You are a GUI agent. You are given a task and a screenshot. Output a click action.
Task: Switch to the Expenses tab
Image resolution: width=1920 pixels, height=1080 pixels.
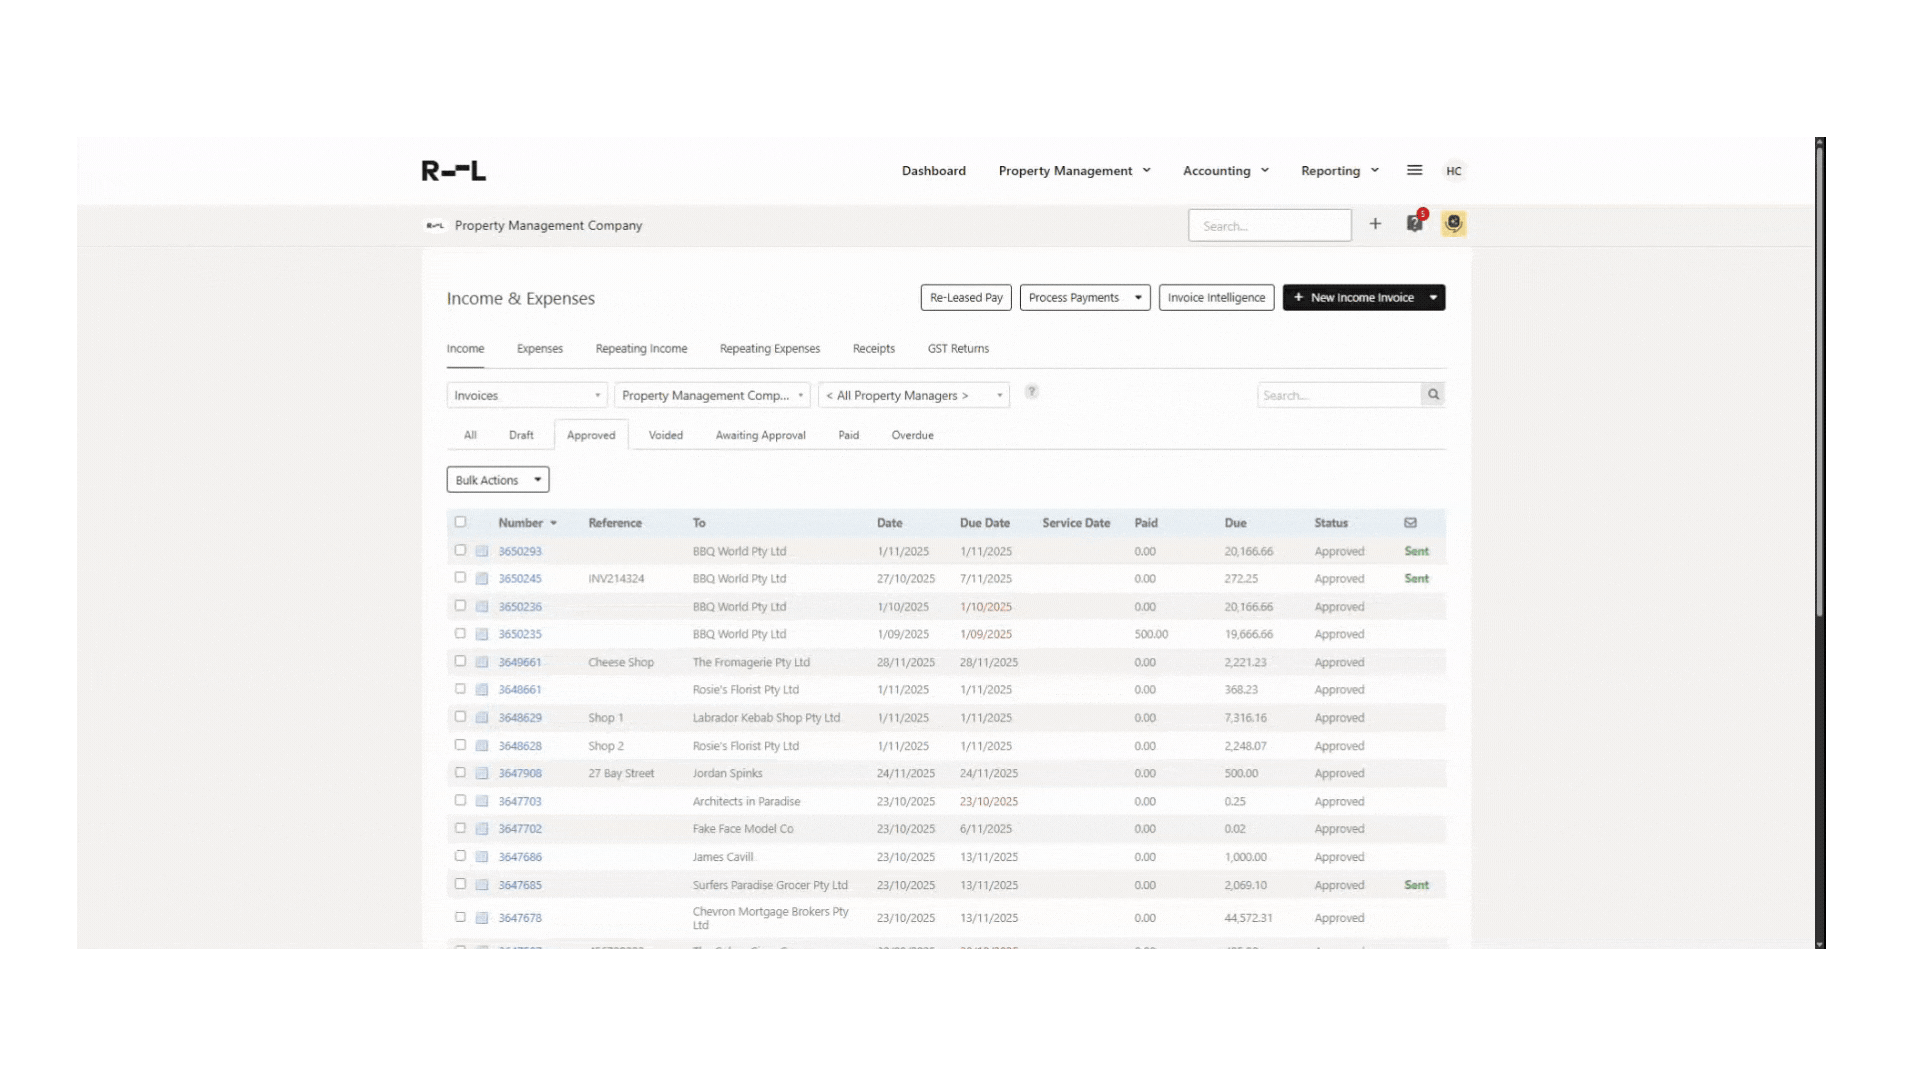point(540,349)
